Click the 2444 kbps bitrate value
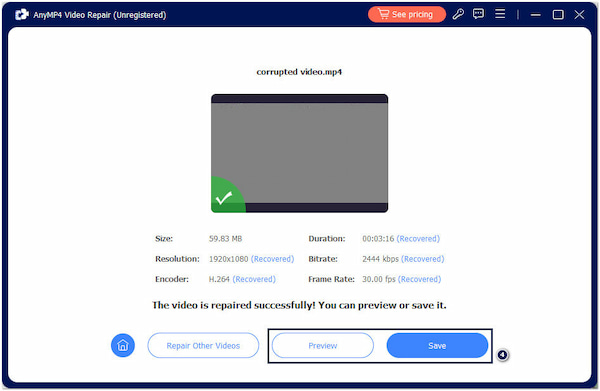 pos(380,259)
